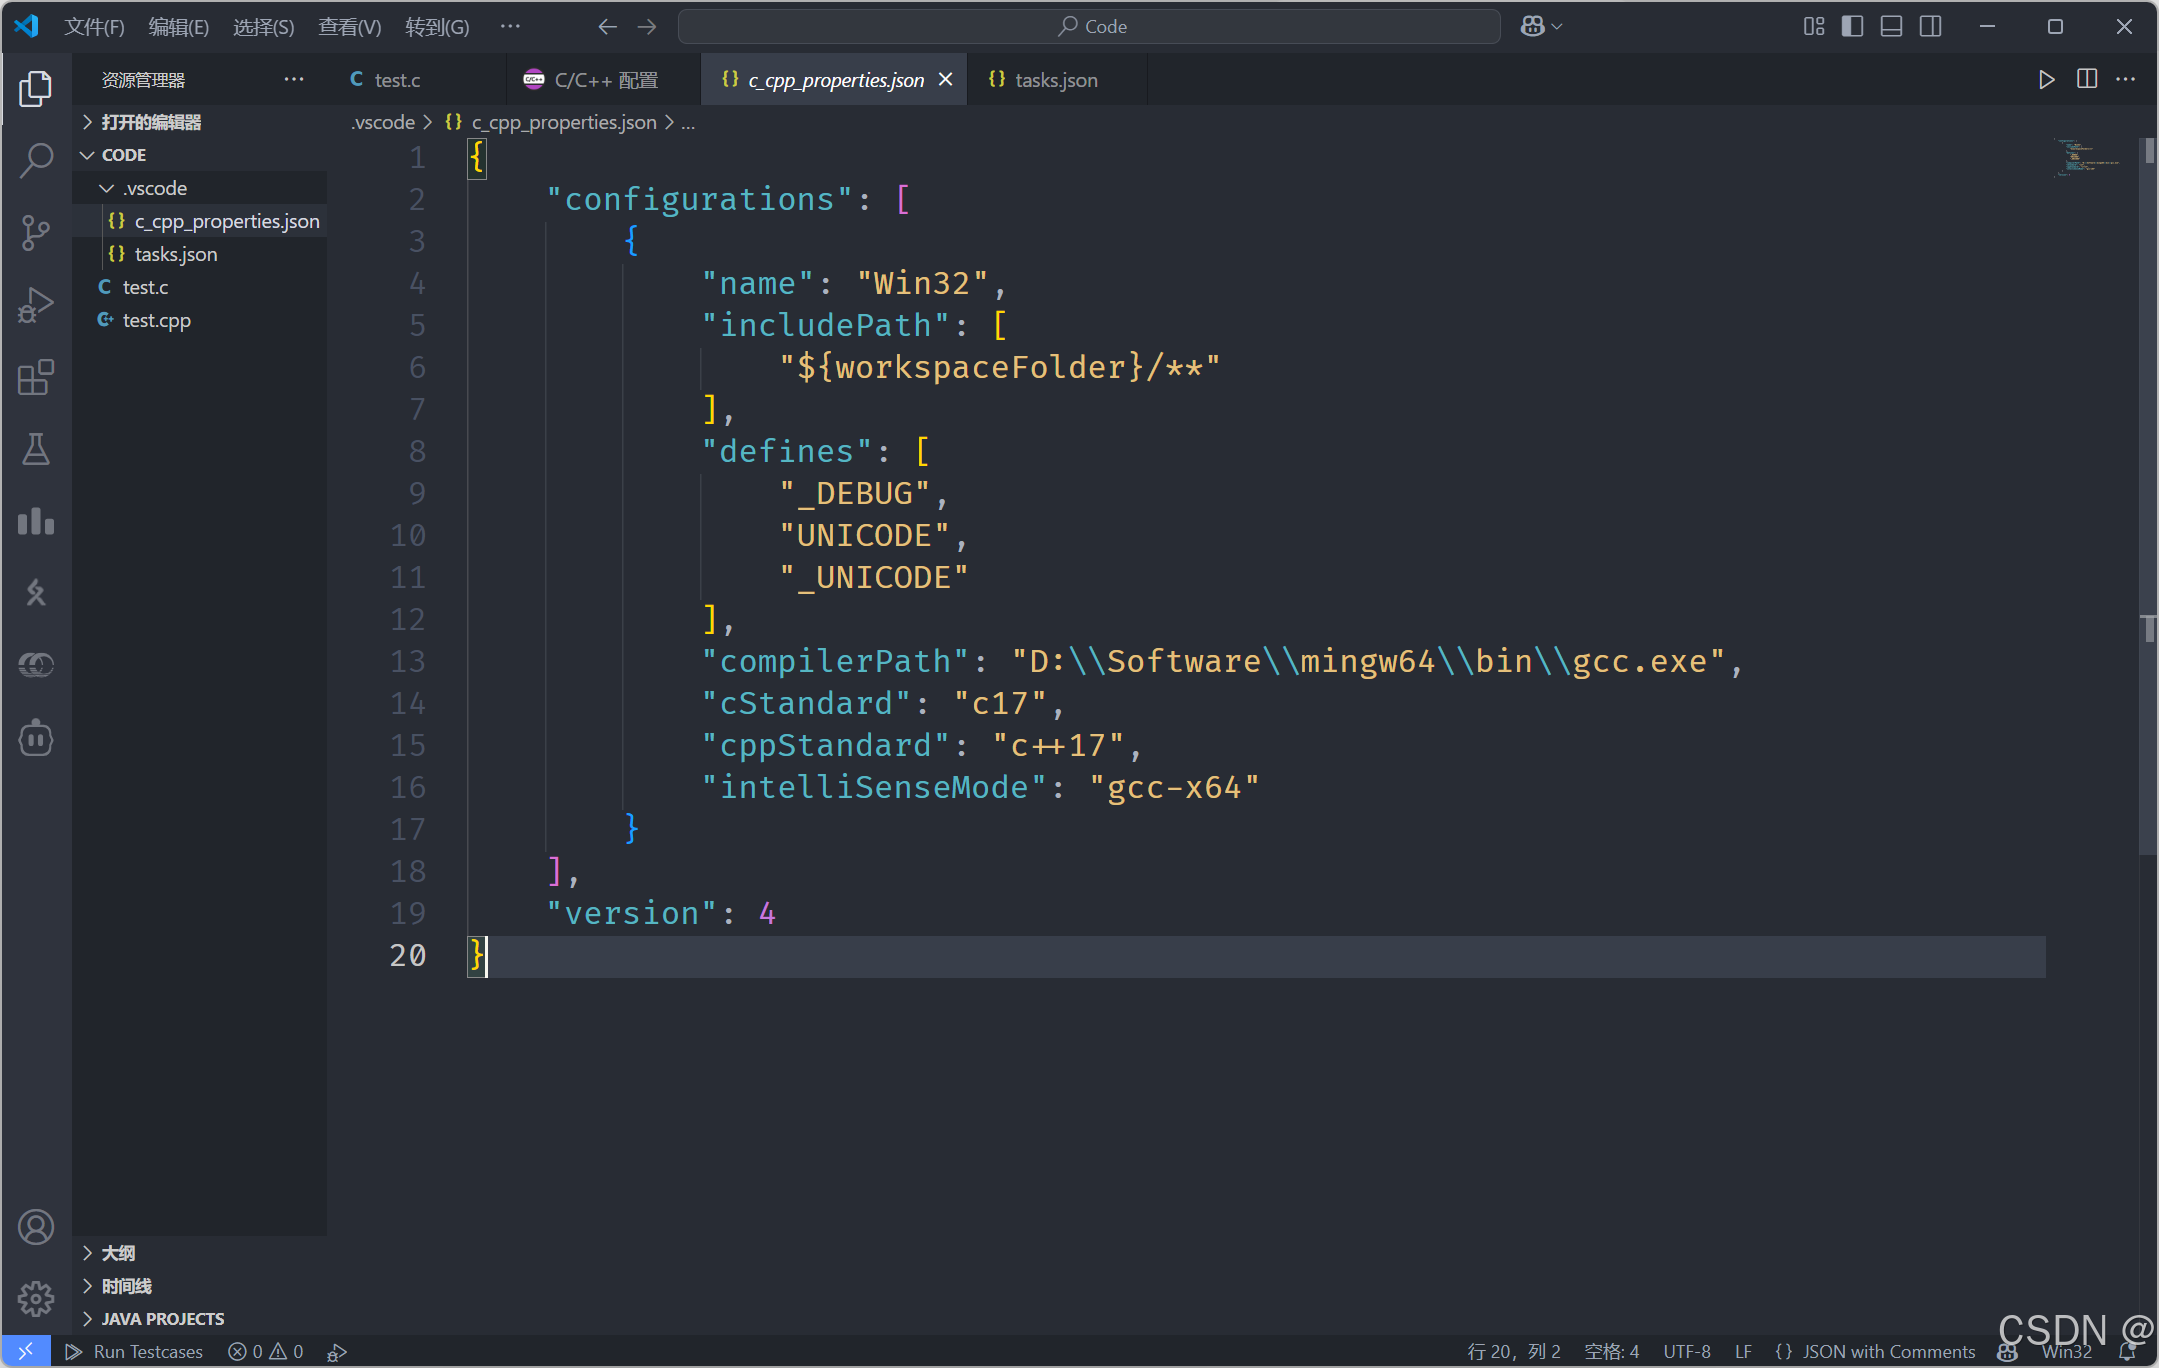Click the Run file play icon
The width and height of the screenshot is (2159, 1368).
pyautogui.click(x=2046, y=80)
